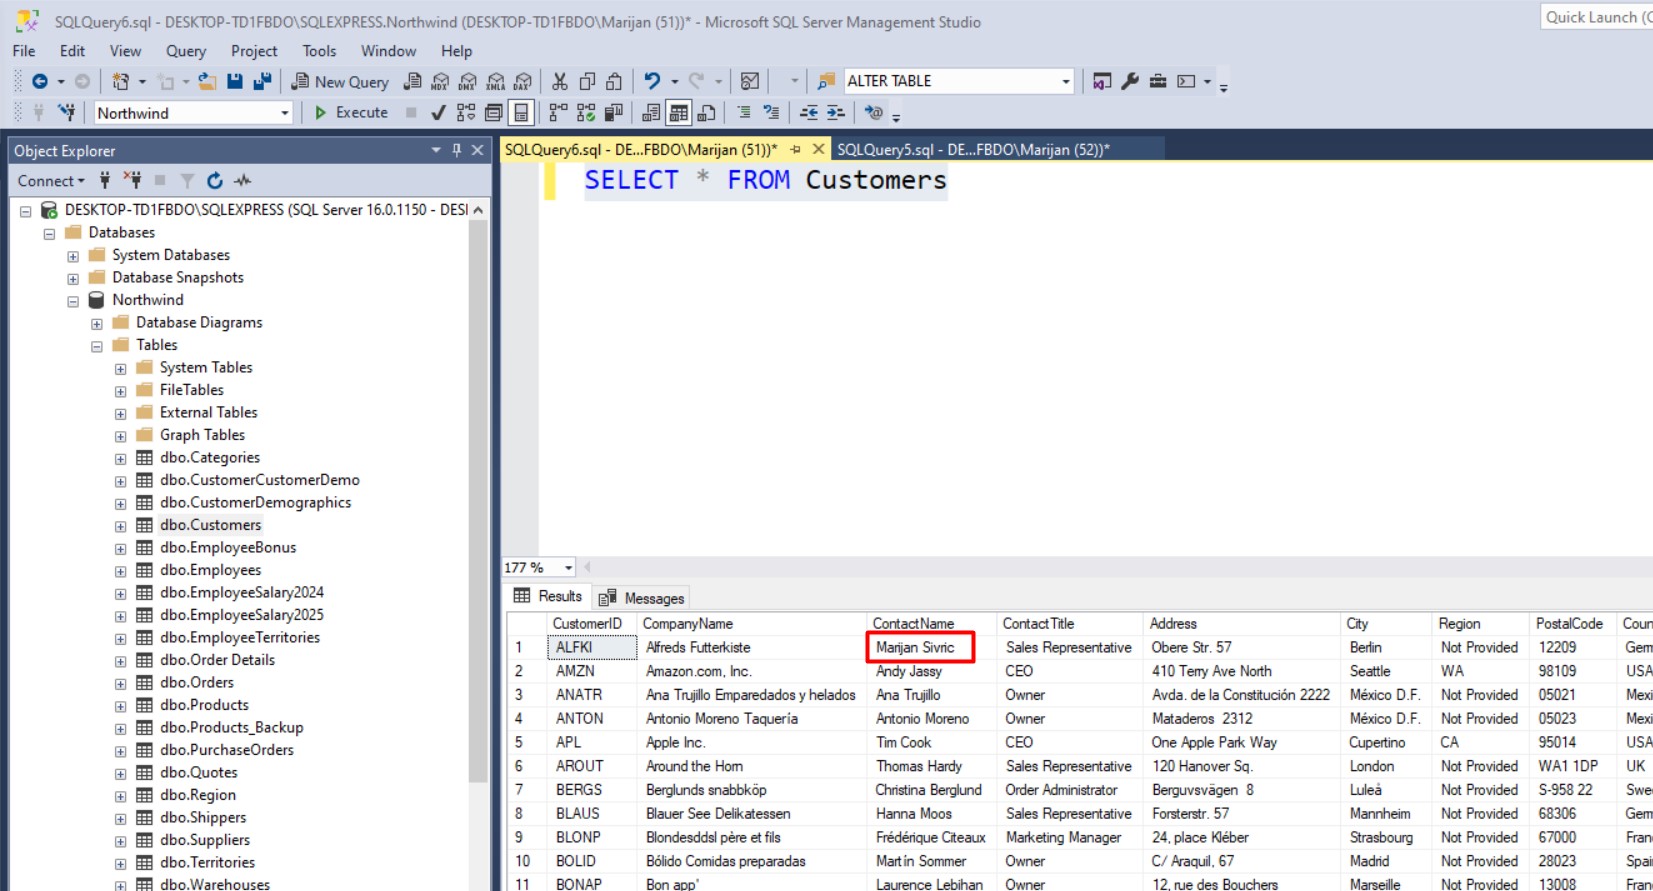Toggle Results to Grid mode
Image resolution: width=1653 pixels, height=891 pixels.
pyautogui.click(x=679, y=113)
